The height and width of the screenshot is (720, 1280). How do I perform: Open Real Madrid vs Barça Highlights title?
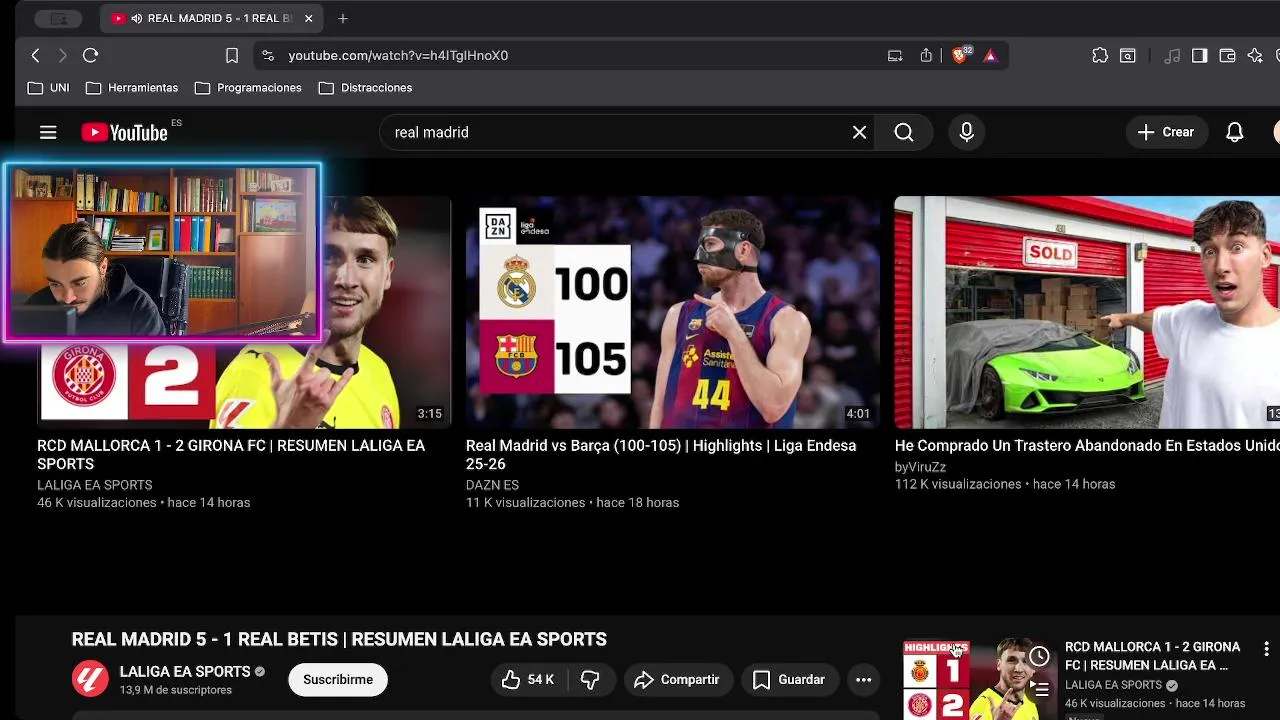661,454
